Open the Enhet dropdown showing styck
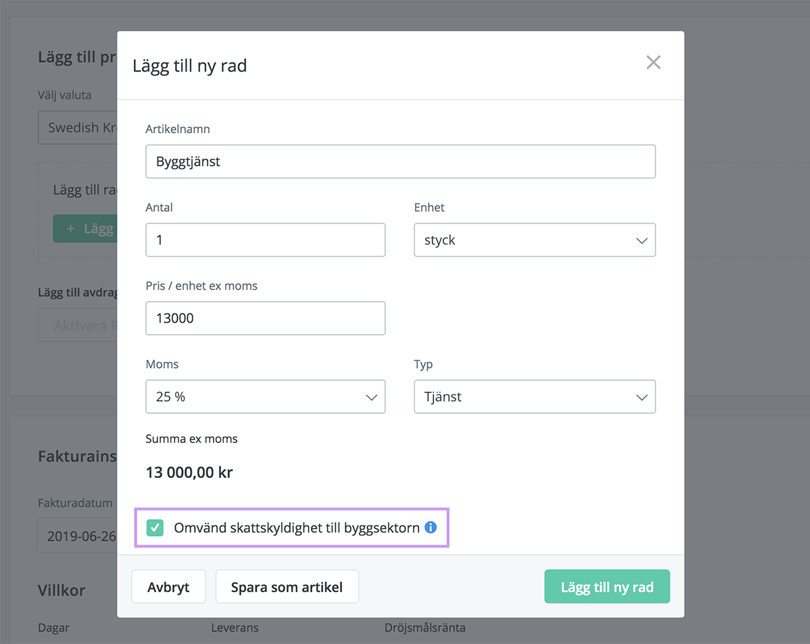 534,240
